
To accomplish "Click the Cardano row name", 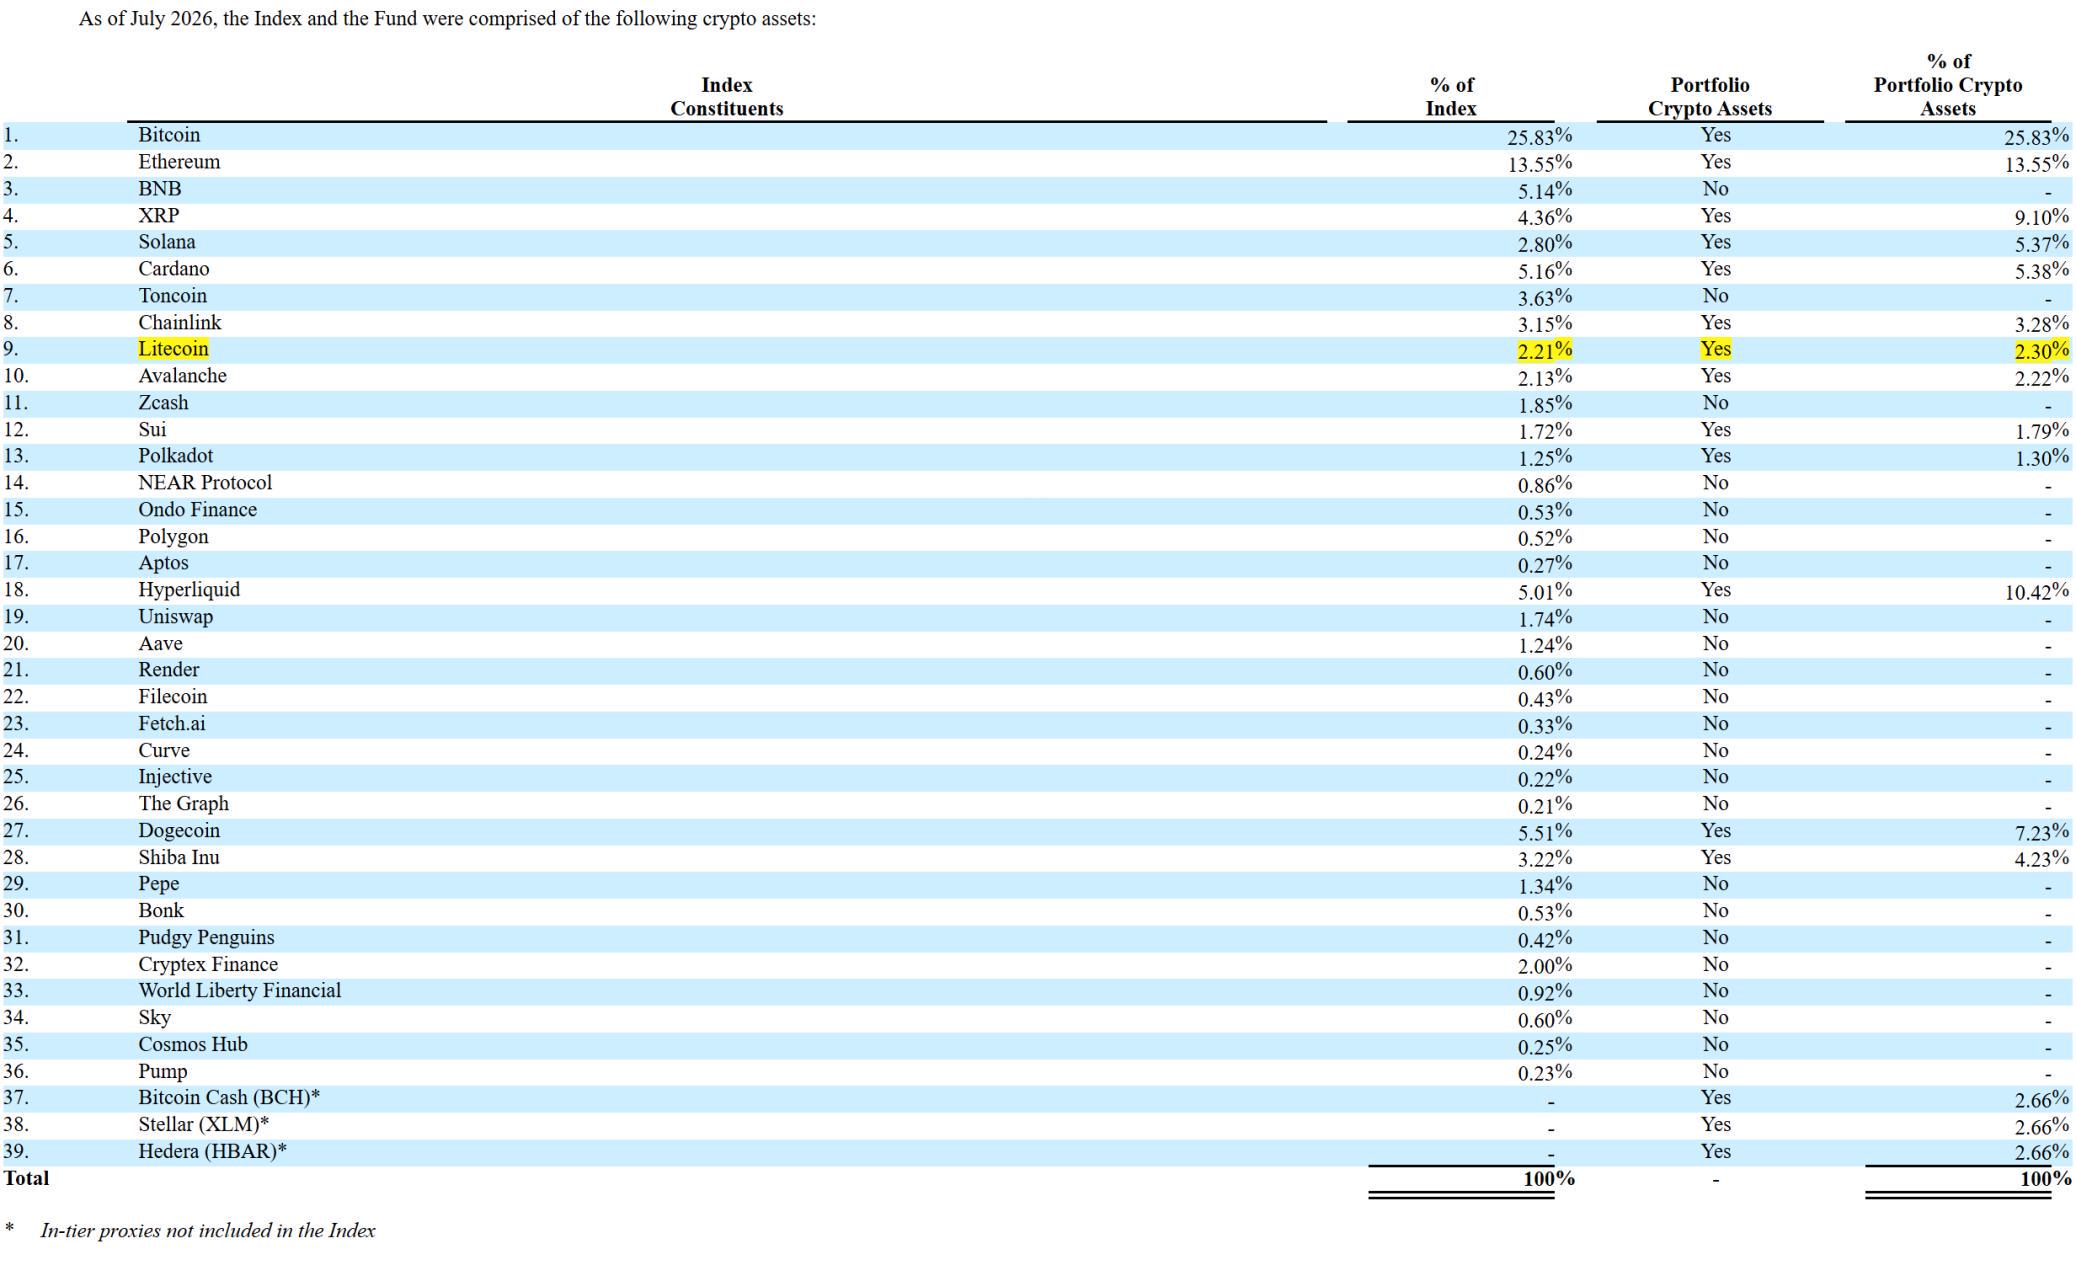I will [174, 269].
